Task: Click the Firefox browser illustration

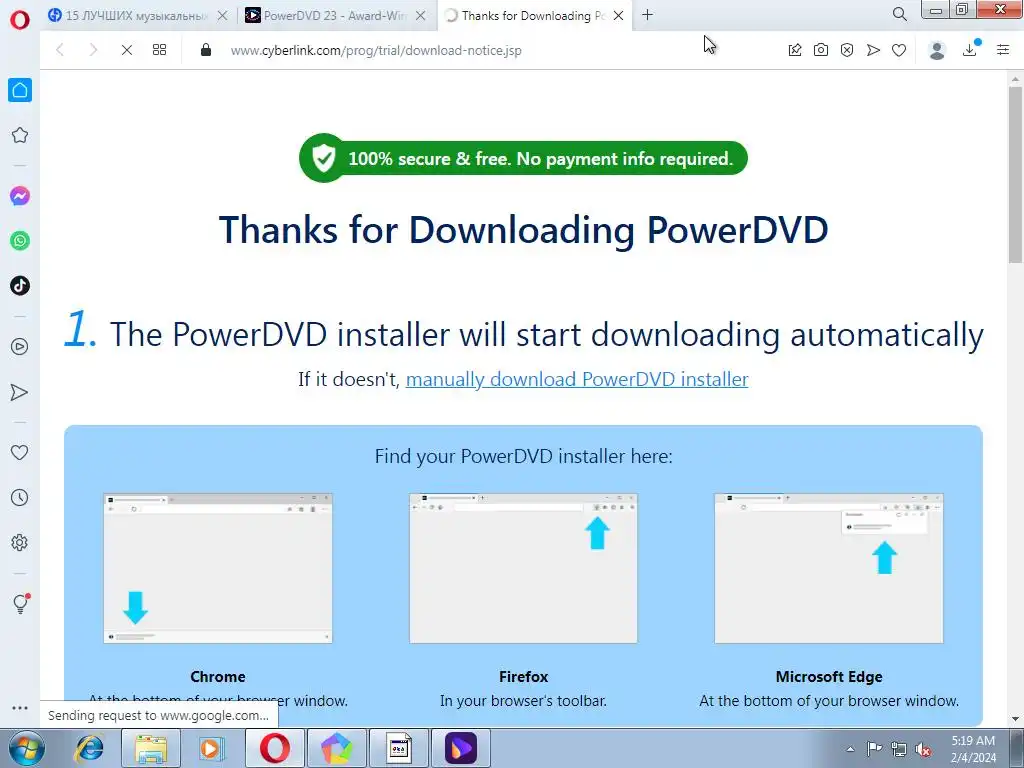Action: tap(523, 568)
